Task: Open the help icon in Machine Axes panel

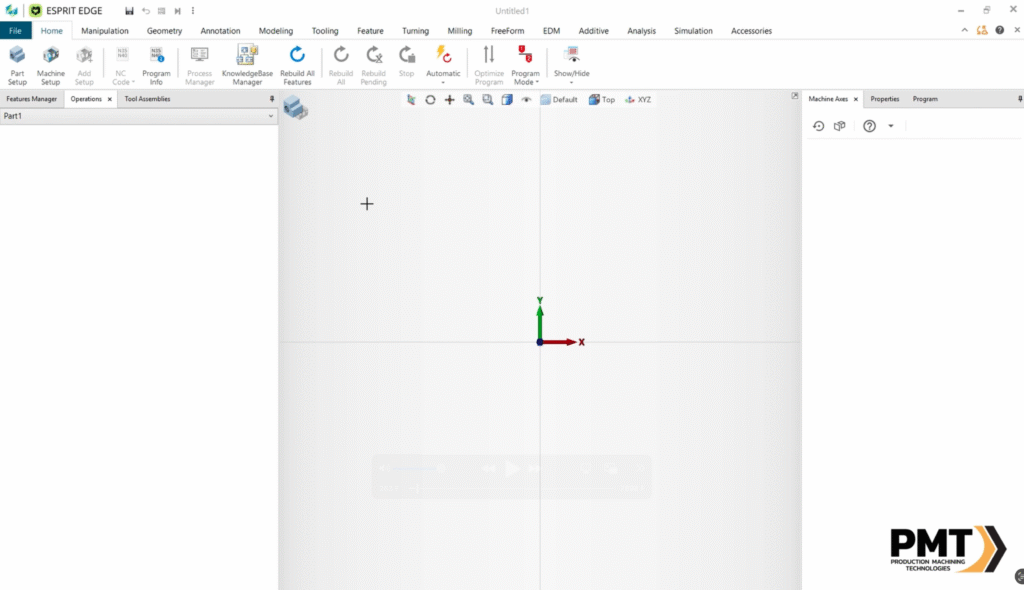Action: [x=869, y=126]
